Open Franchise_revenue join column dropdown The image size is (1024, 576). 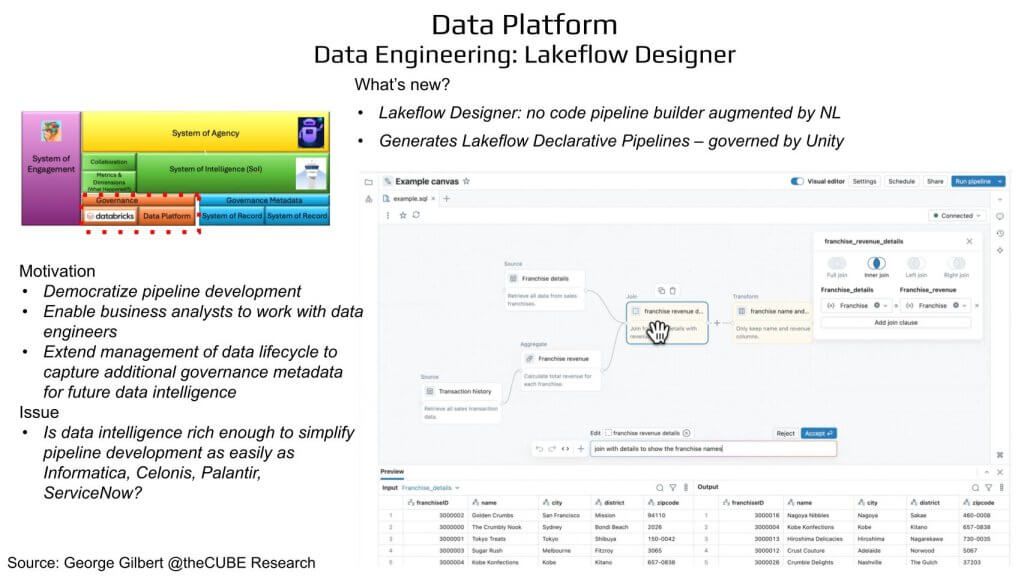pos(935,306)
